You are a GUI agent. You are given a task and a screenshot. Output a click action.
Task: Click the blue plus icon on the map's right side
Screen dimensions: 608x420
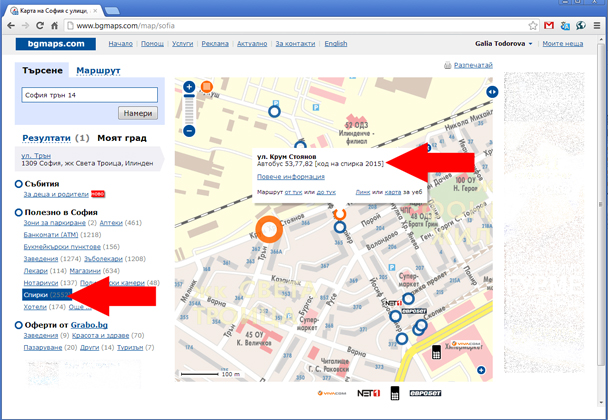pos(481,370)
